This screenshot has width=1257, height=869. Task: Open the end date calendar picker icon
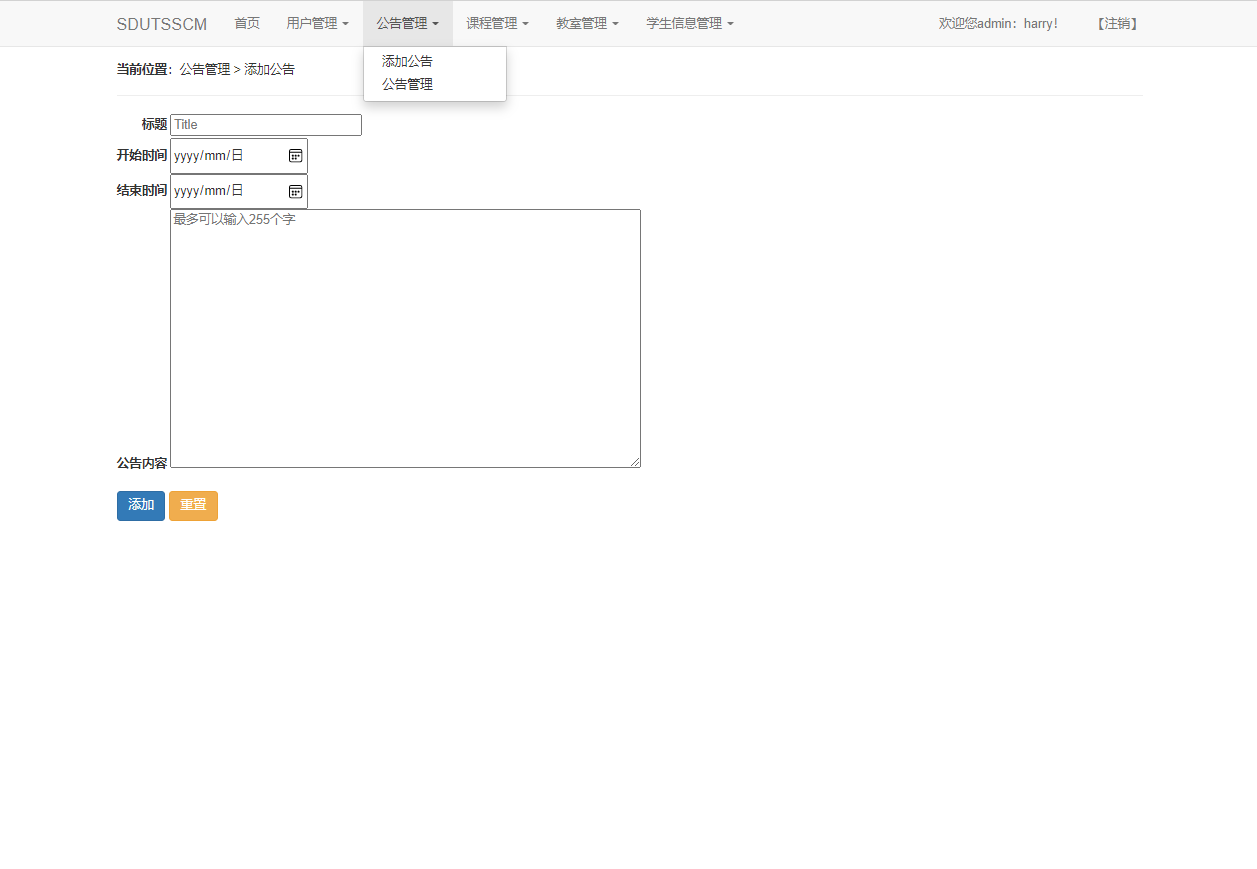(295, 191)
